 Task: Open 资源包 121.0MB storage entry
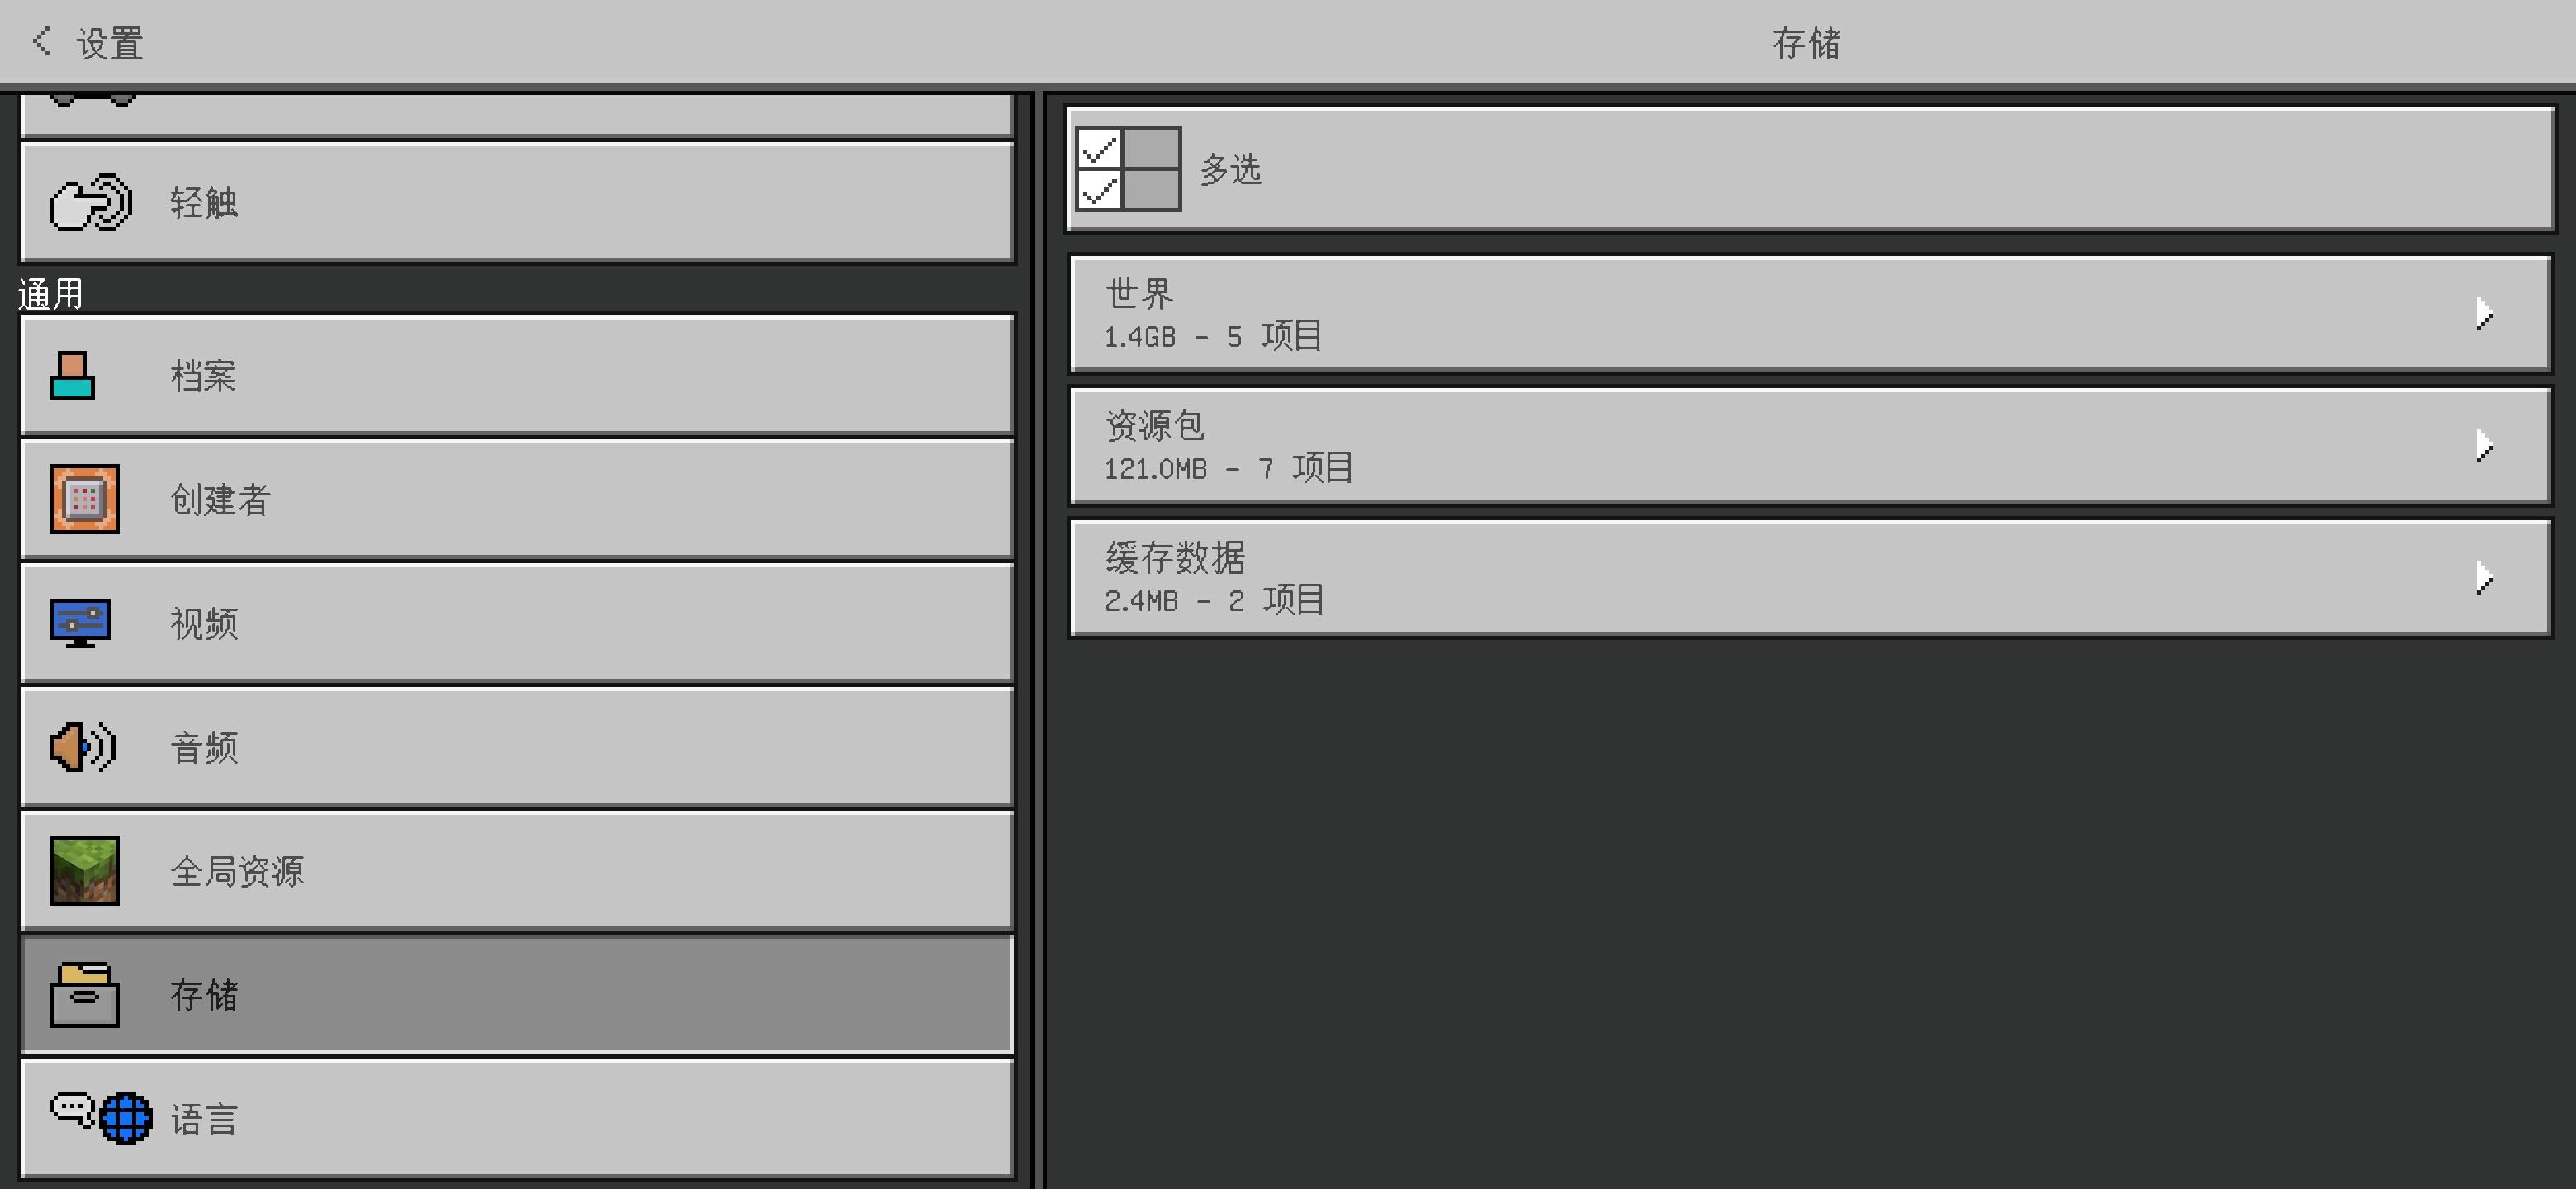tap(1810, 446)
